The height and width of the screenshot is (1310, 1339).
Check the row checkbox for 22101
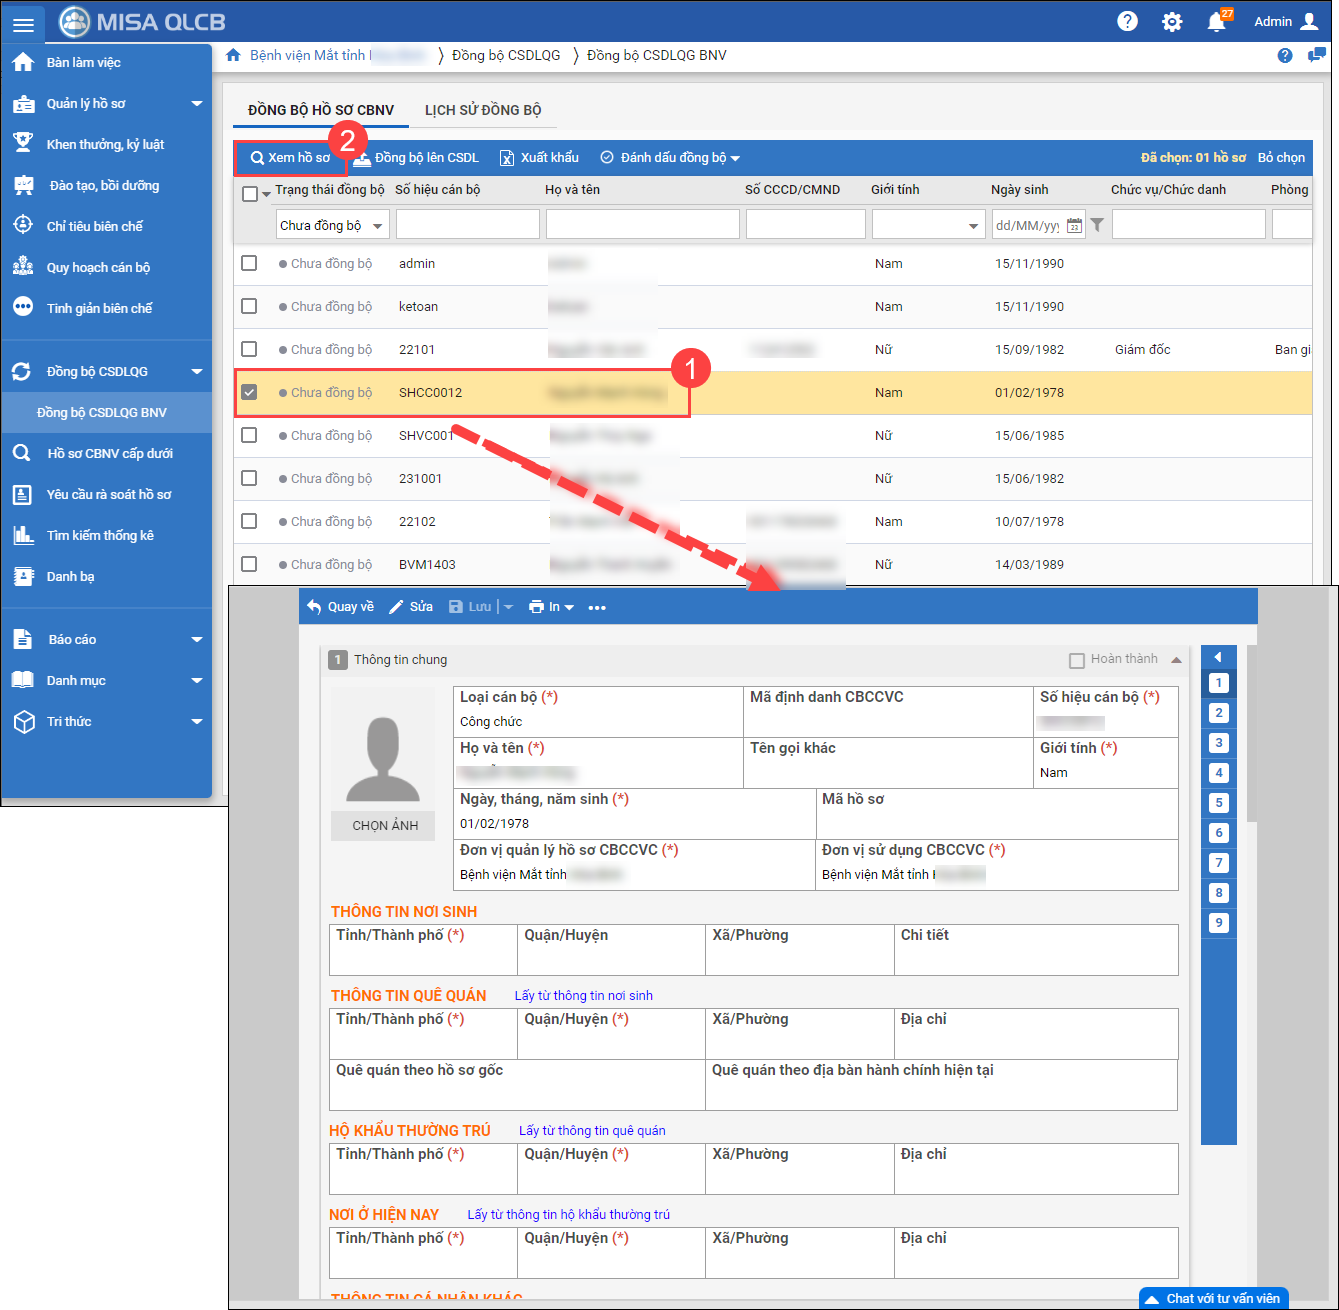click(x=249, y=349)
